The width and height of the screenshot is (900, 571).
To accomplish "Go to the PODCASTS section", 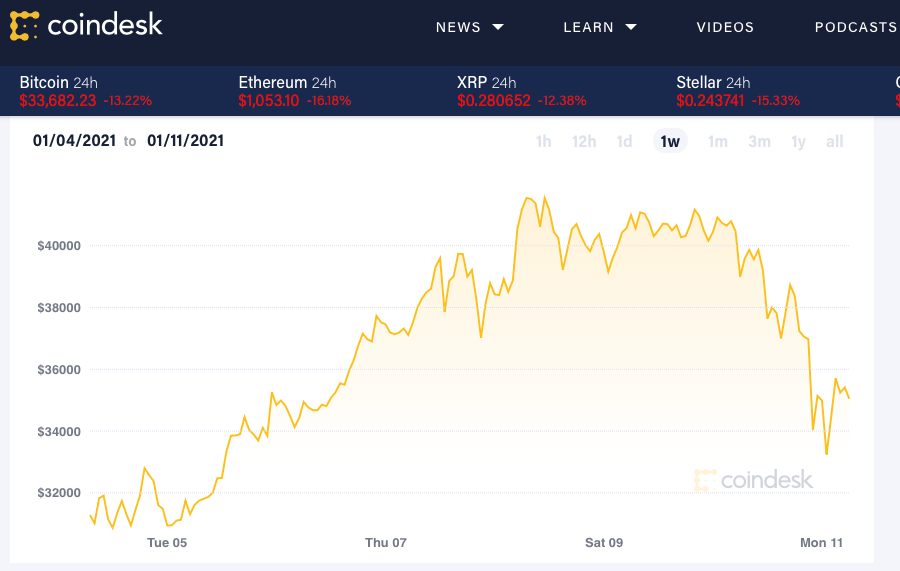I will pos(856,27).
